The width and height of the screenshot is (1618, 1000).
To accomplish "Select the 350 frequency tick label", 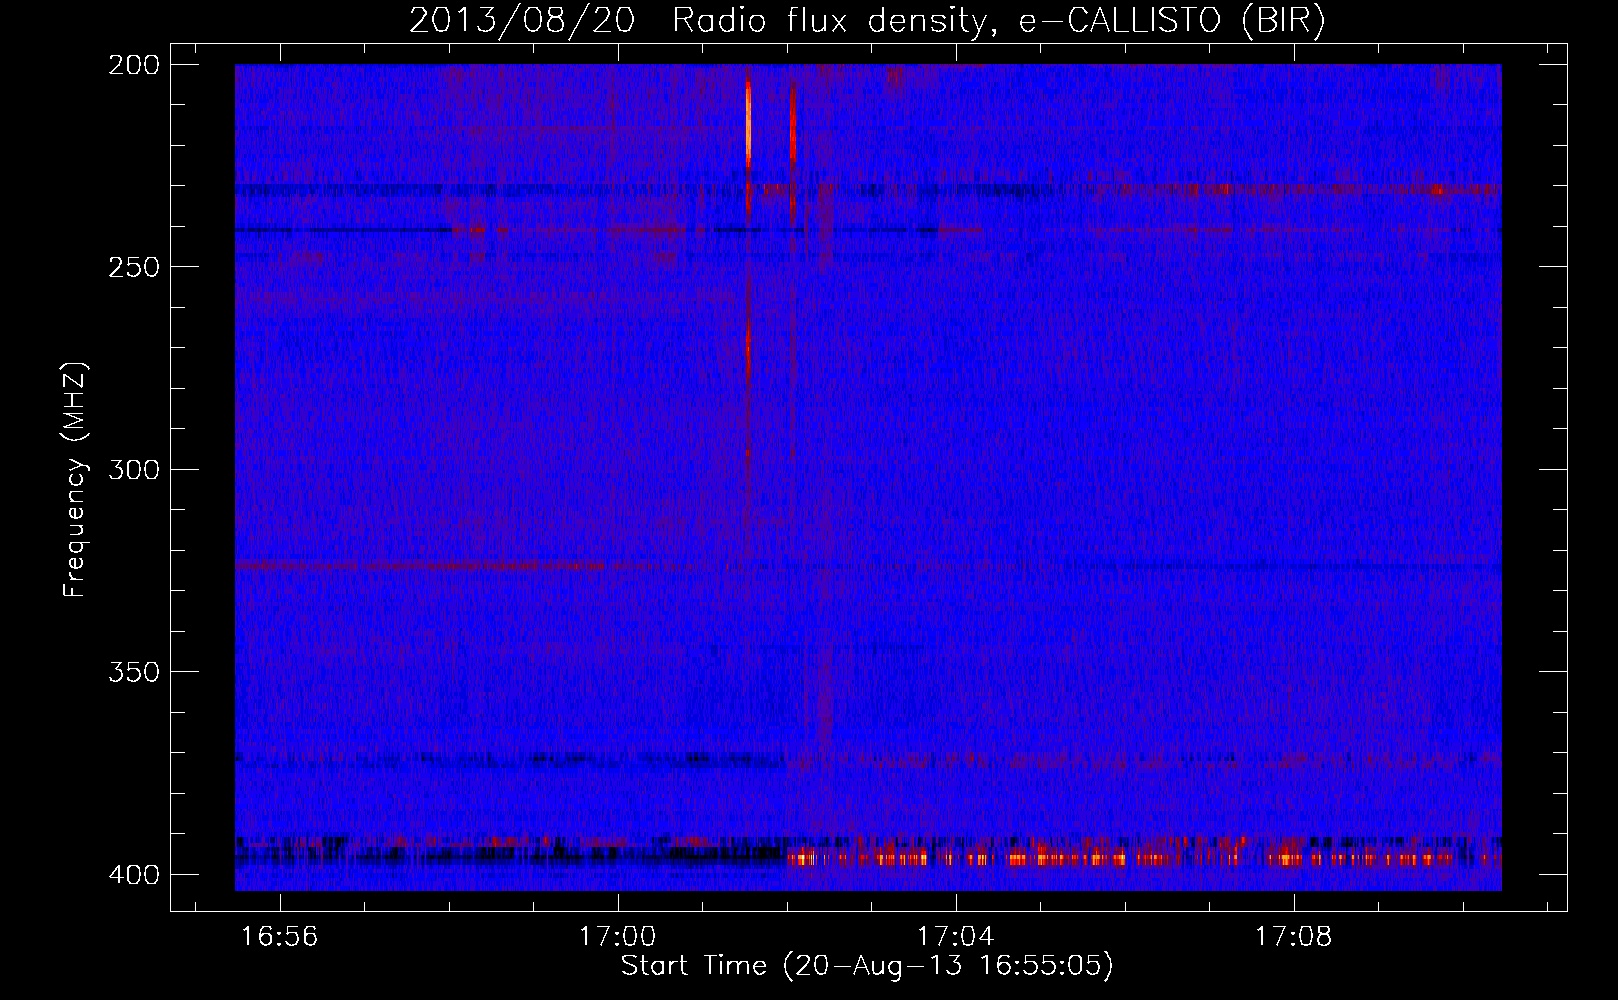I will (x=133, y=672).
